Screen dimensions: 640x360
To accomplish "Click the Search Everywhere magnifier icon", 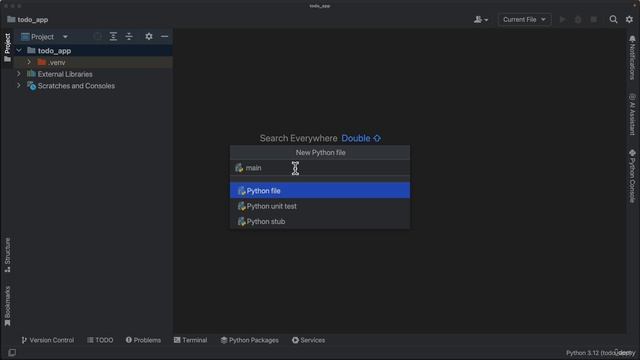I will coord(613,19).
